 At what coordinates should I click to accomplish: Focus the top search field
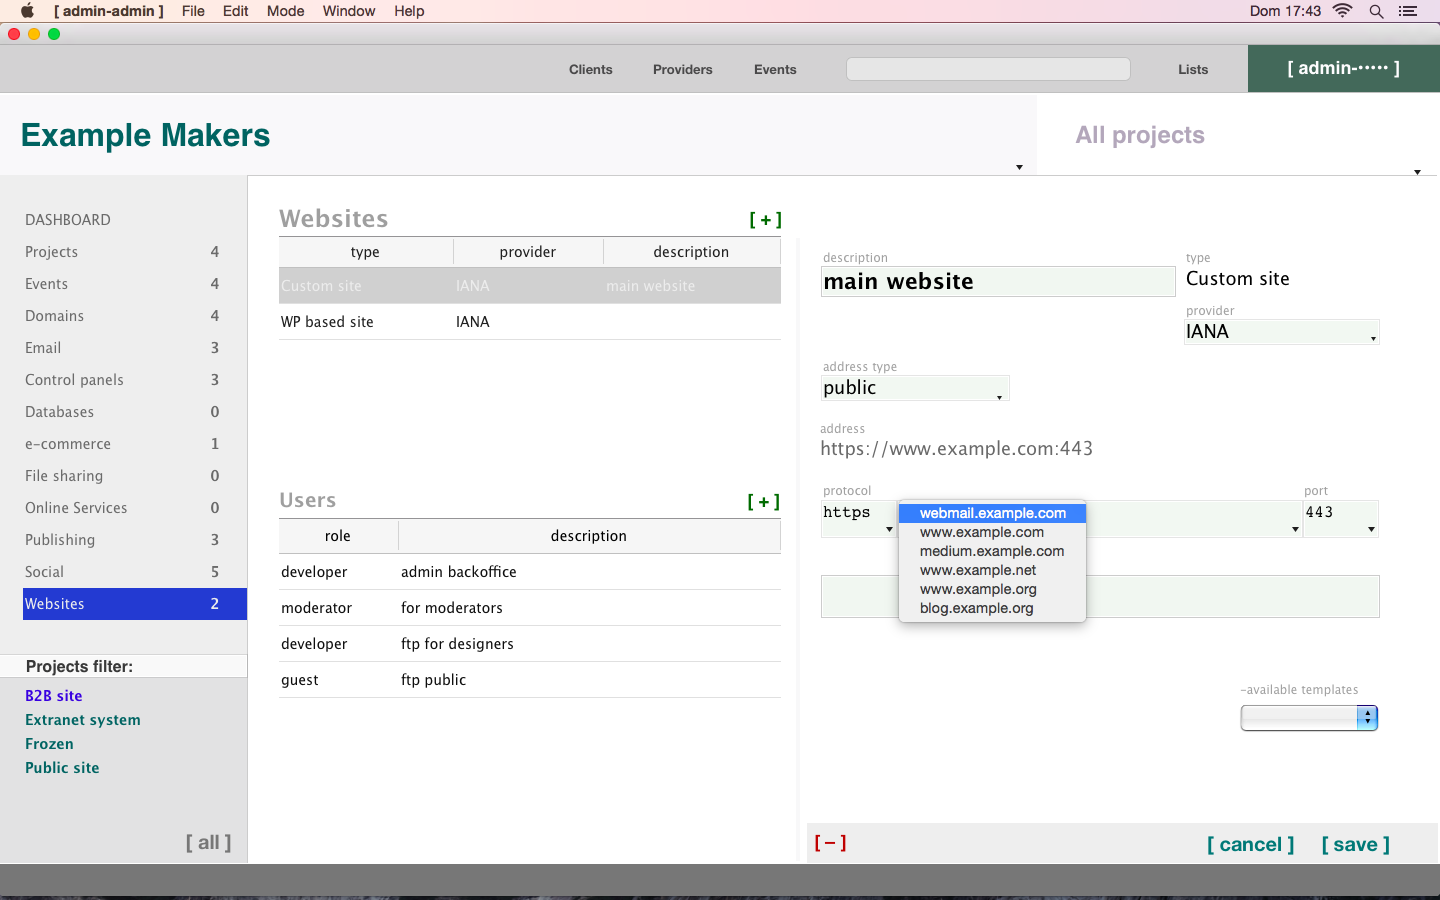coord(988,69)
